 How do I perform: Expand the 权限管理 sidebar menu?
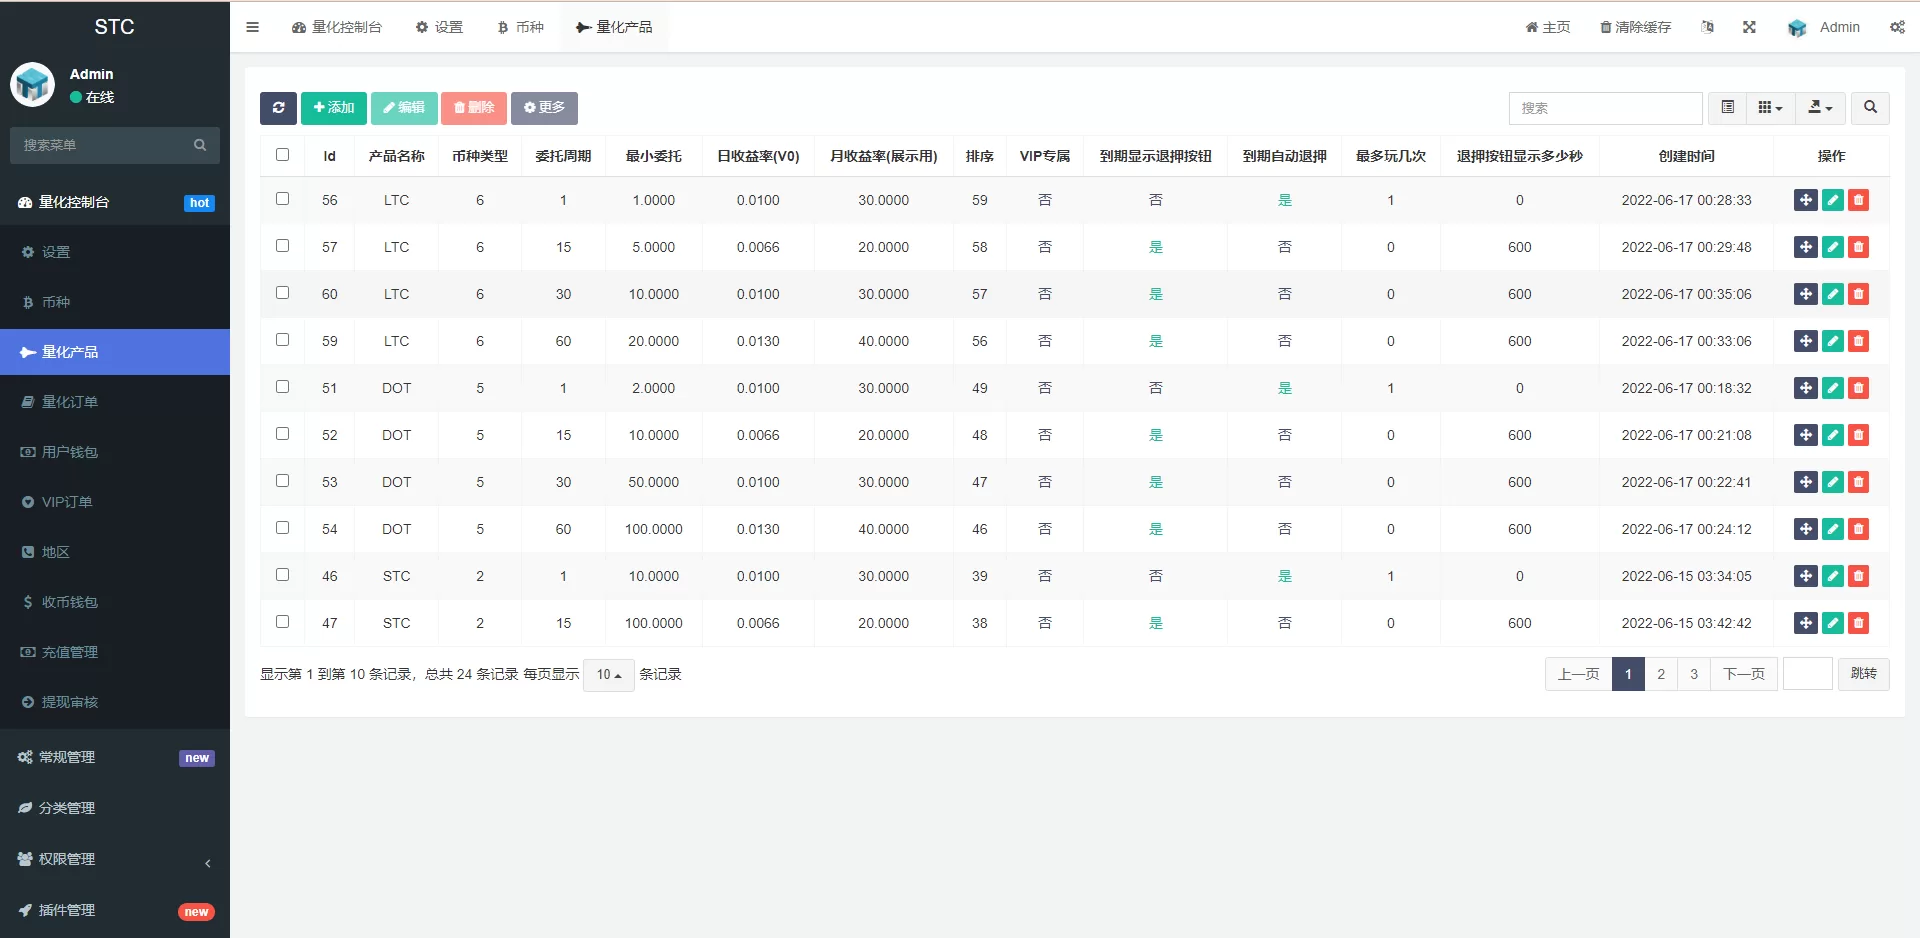point(67,859)
